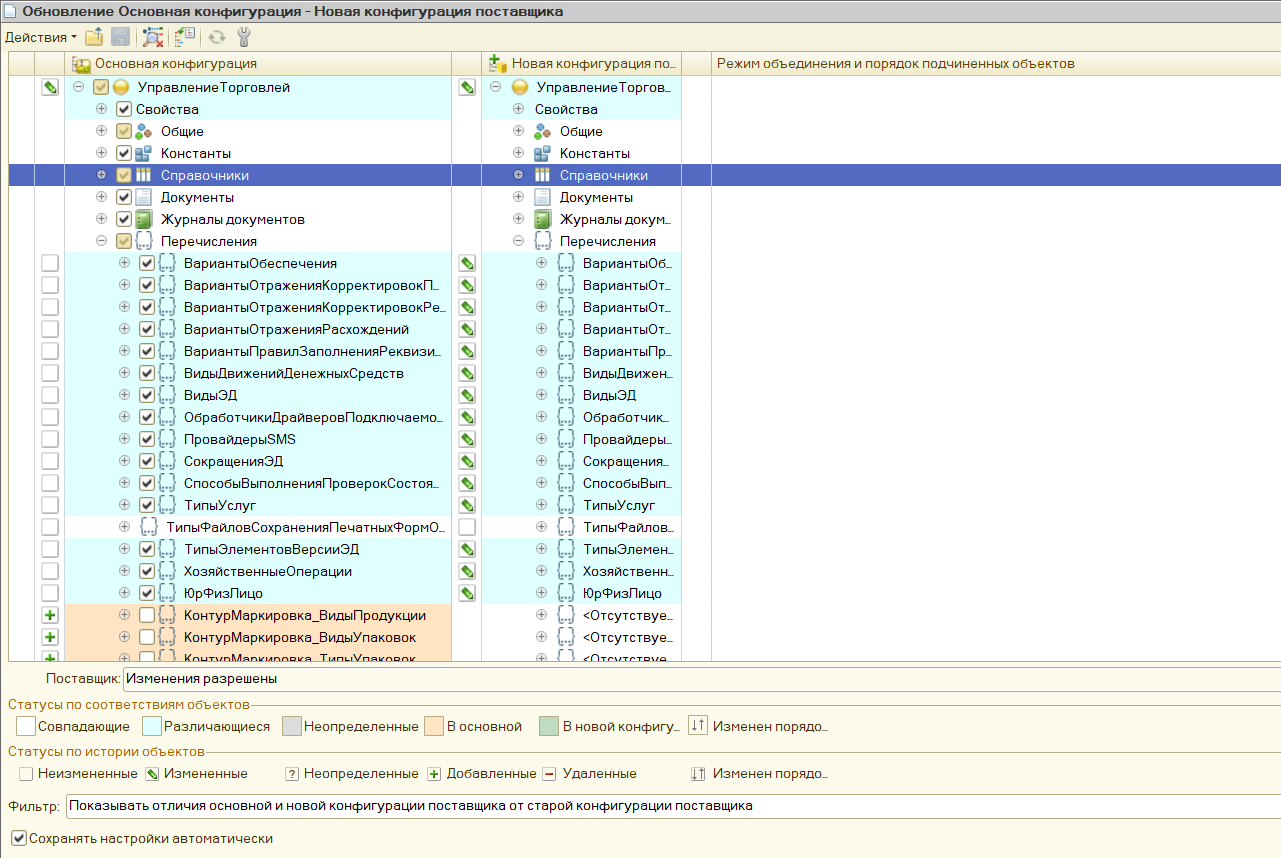Image resolution: width=1281 pixels, height=858 pixels.
Task: Expand the ТипыЭлементовВерсииЭД enumeration node
Action: 124,549
